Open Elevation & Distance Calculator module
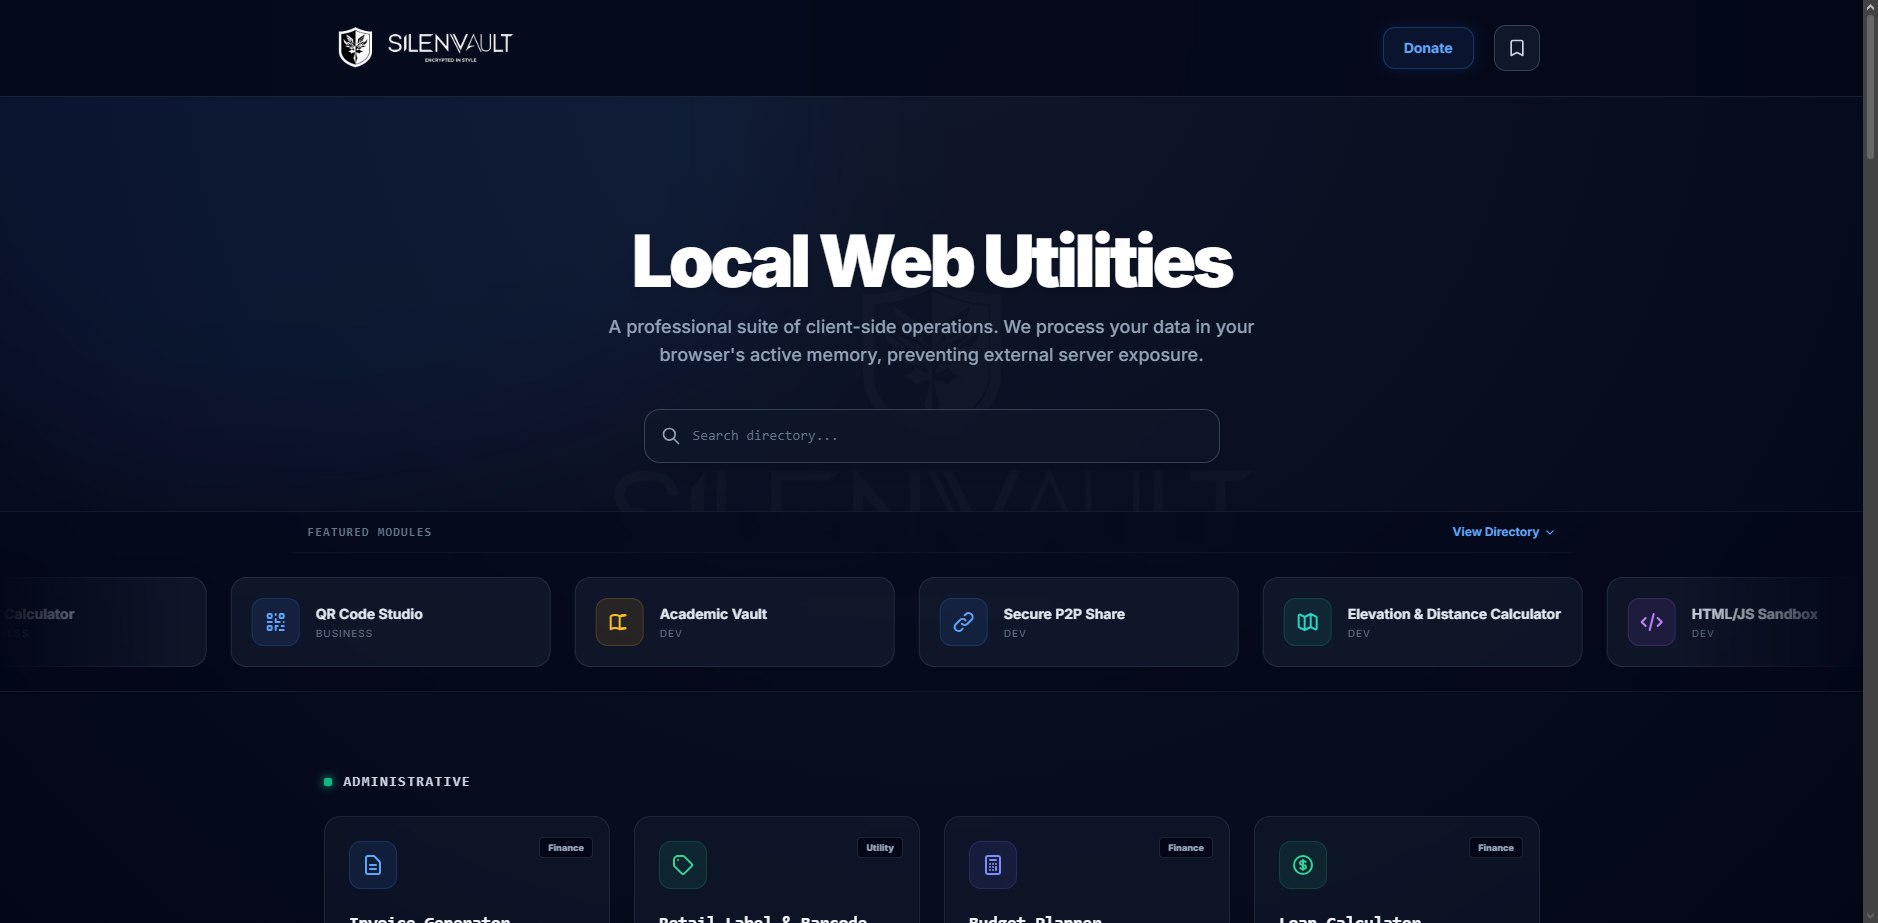Viewport: 1878px width, 923px height. pyautogui.click(x=1422, y=622)
